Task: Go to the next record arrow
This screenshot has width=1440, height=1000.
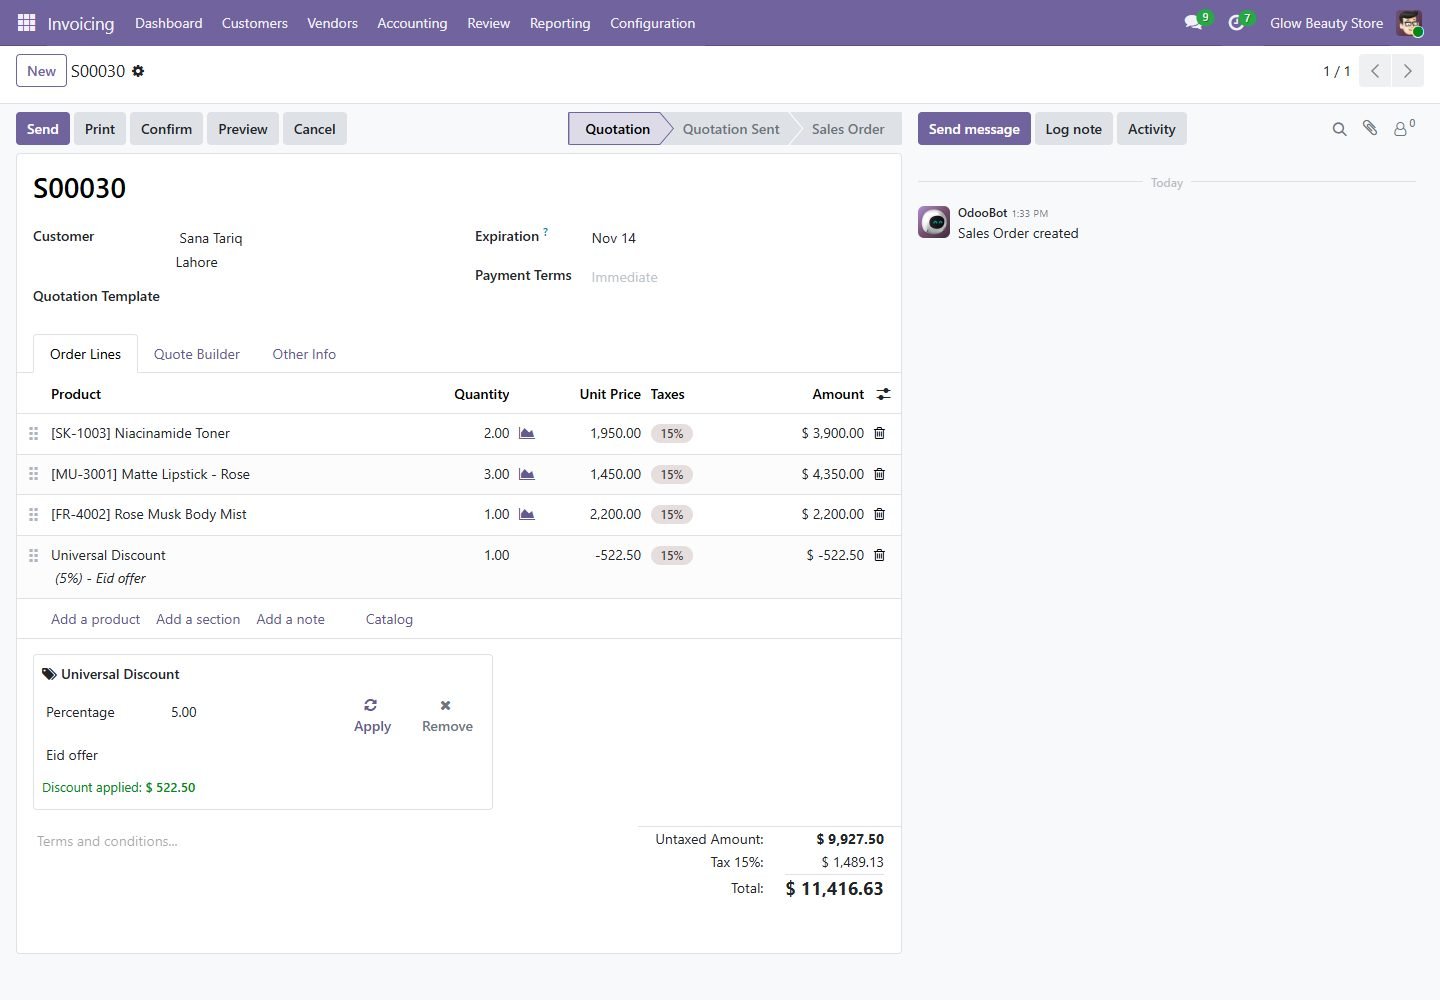Action: click(1407, 71)
